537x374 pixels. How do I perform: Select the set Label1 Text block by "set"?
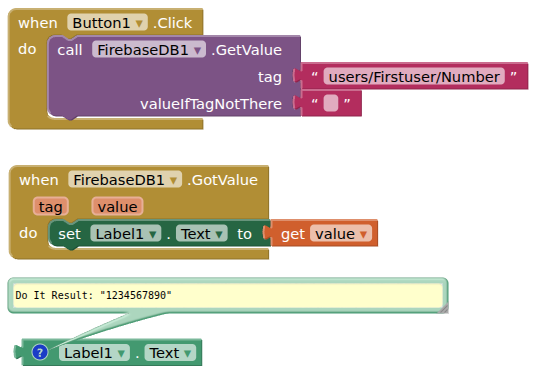tap(69, 234)
